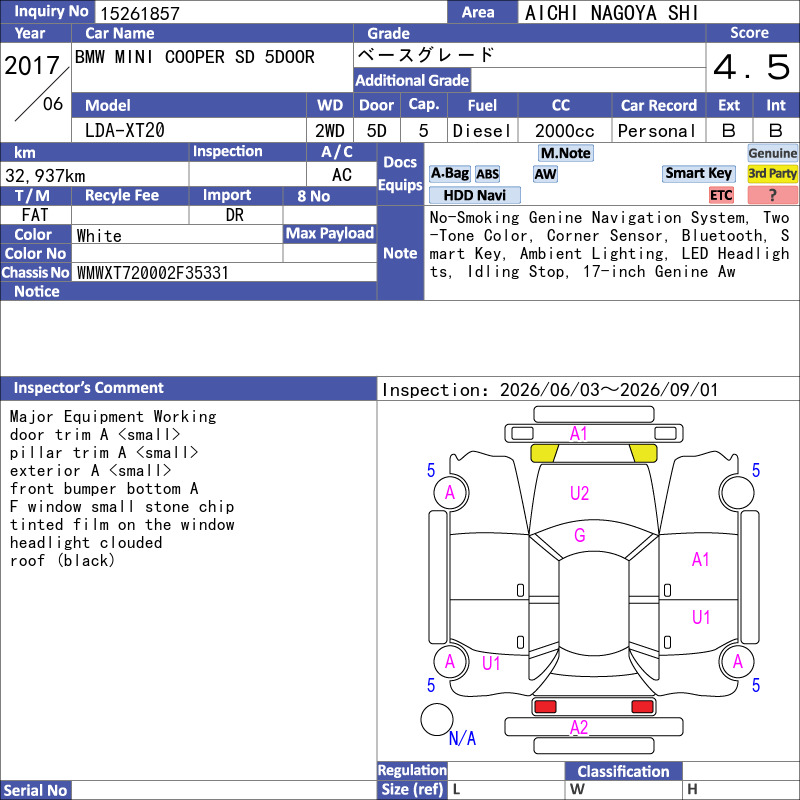Viewport: 800px width, 800px height.
Task: Select the AW equipment badge
Action: pyautogui.click(x=545, y=174)
